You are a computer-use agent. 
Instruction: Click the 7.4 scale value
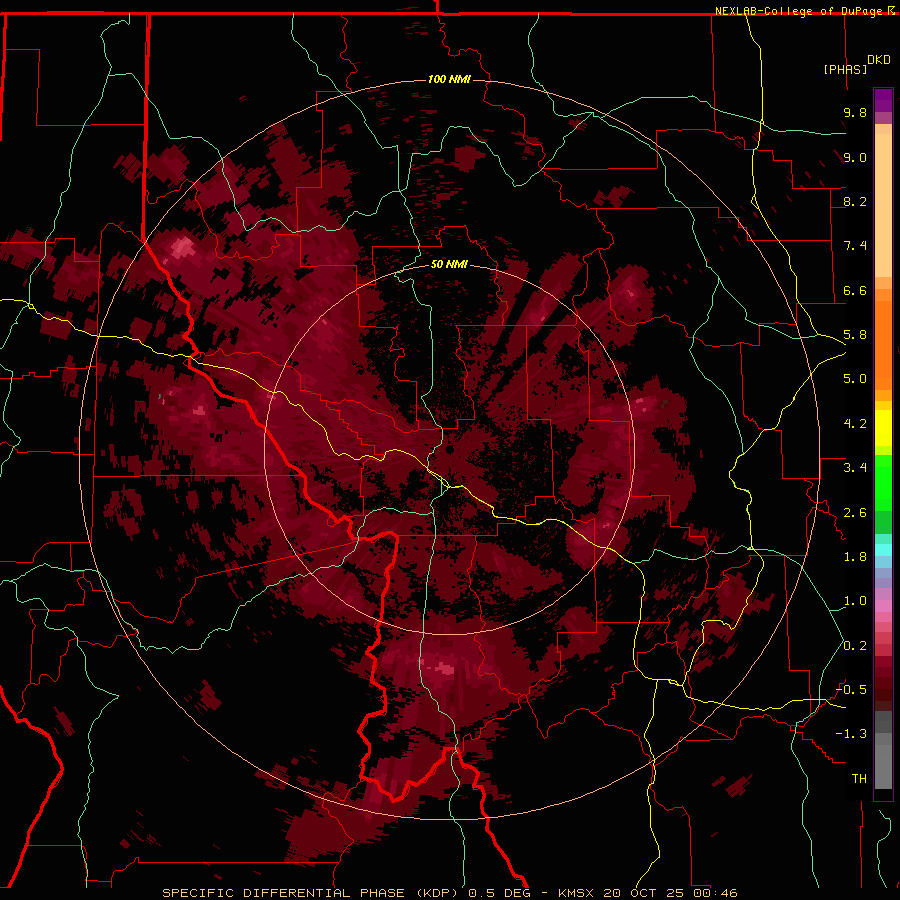coord(855,246)
